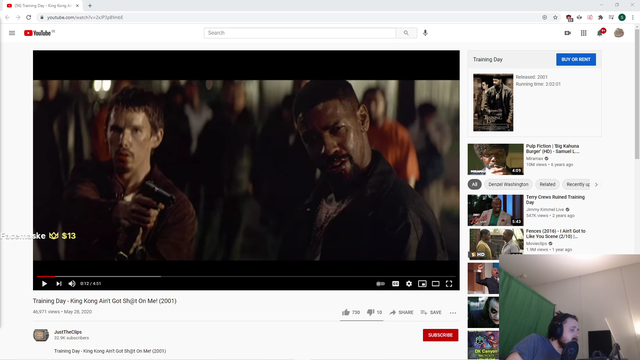Viewport: 640px width, 360px height.
Task: Enter full screen mode
Action: pyautogui.click(x=449, y=284)
